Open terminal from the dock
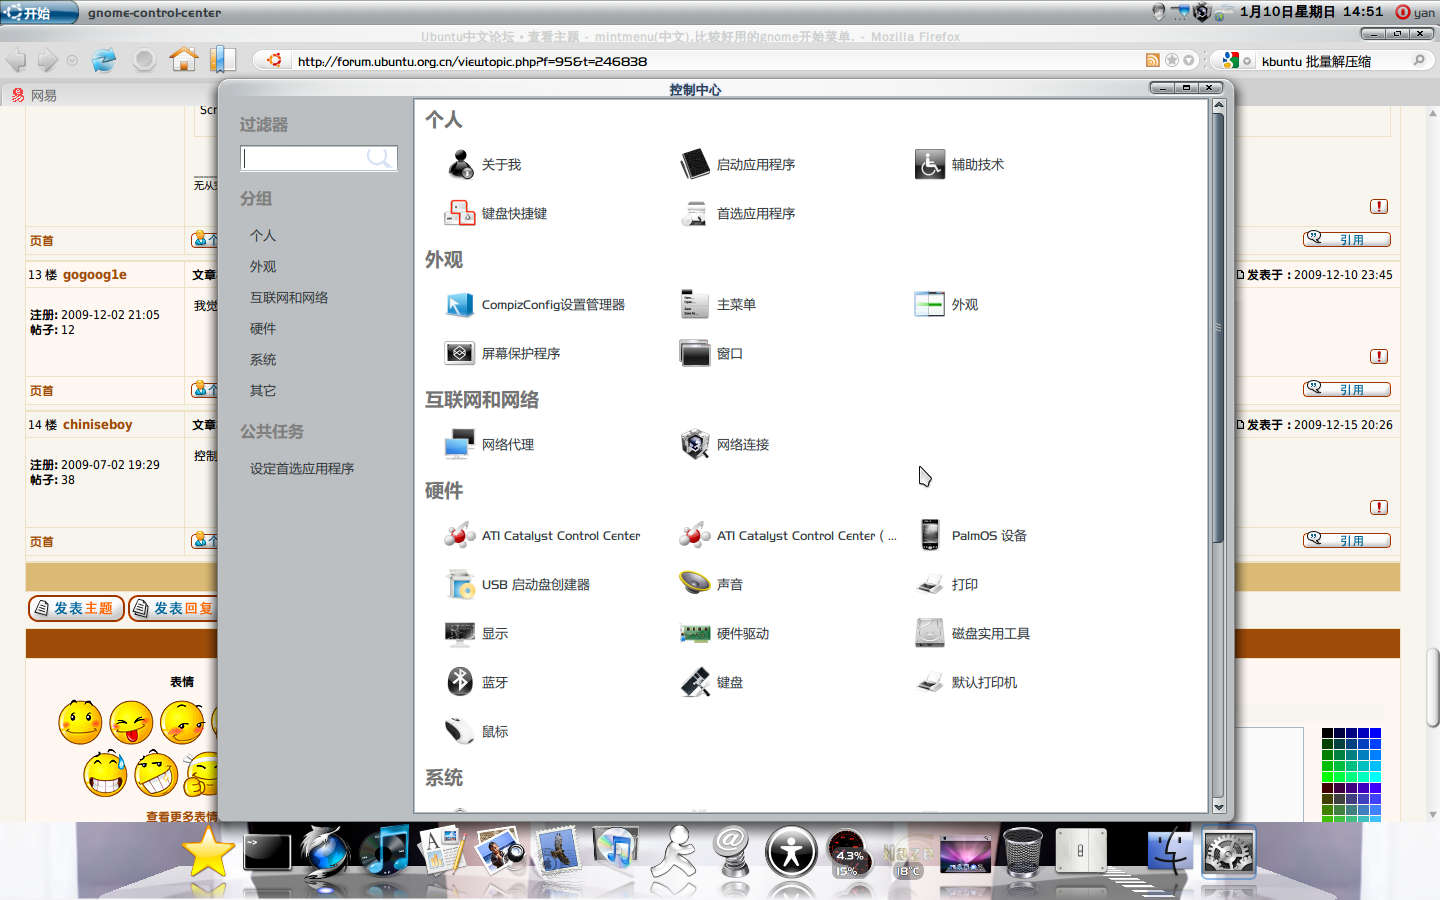This screenshot has height=900, width=1440. pyautogui.click(x=267, y=853)
